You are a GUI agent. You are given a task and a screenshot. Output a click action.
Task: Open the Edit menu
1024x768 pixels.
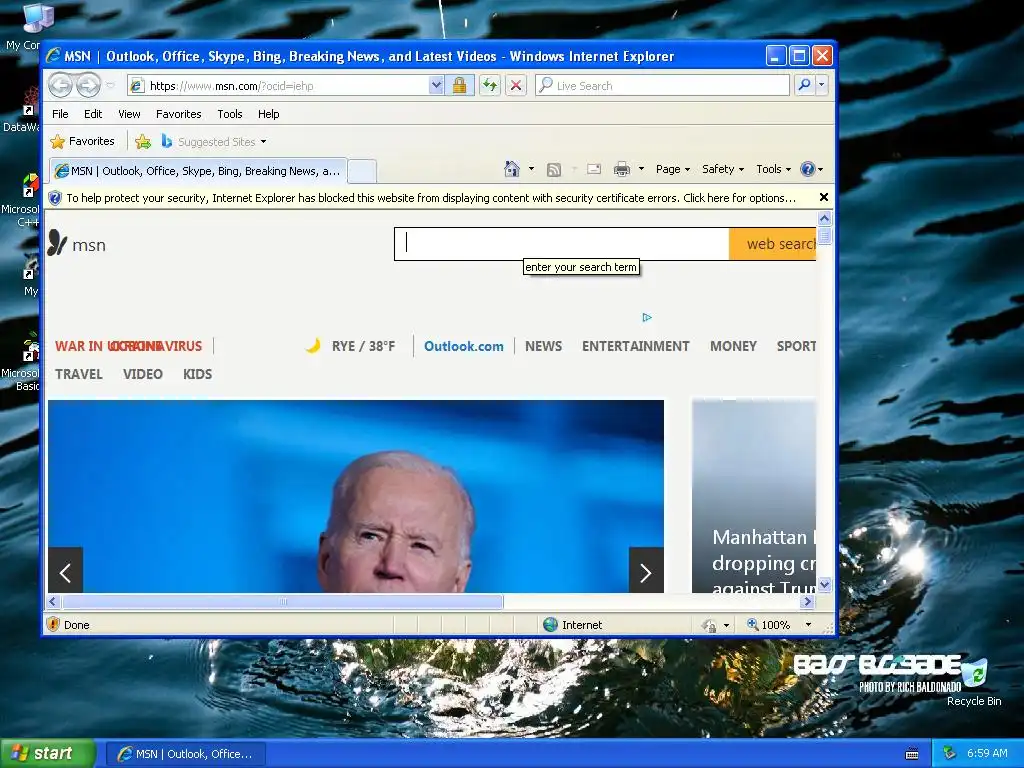point(93,114)
